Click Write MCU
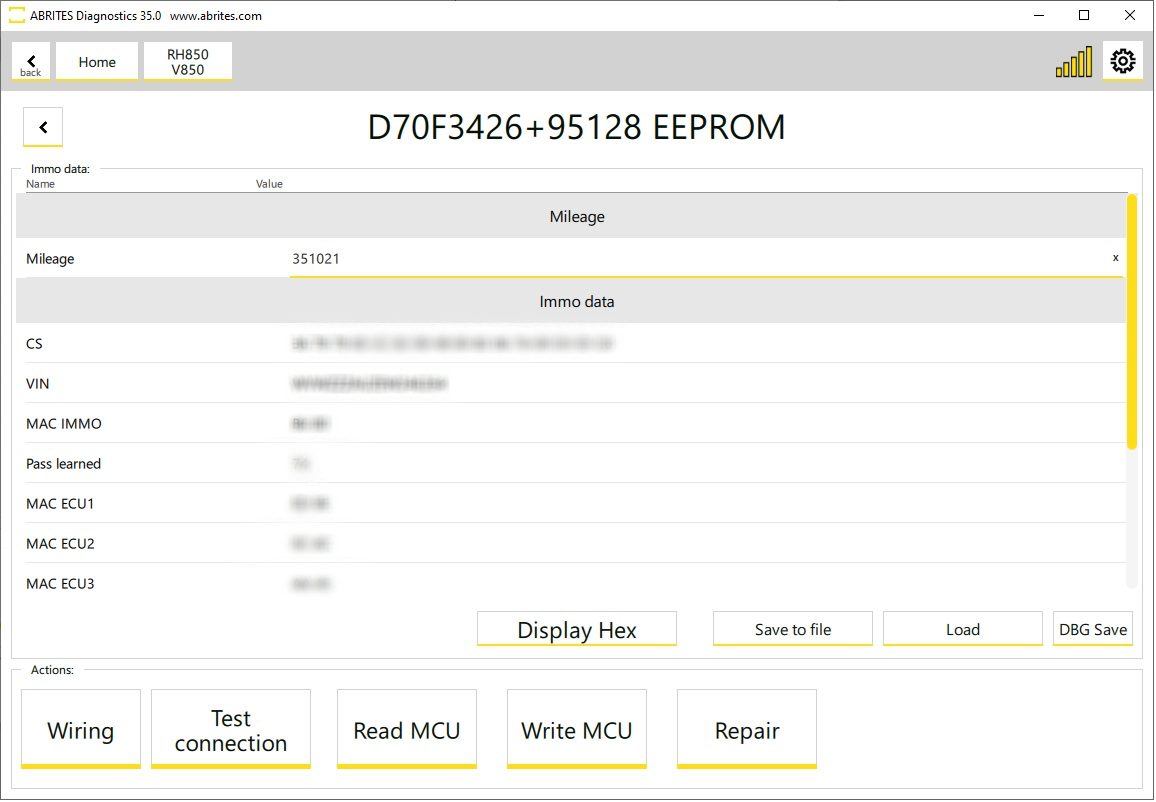The height and width of the screenshot is (802, 1156). [577, 729]
